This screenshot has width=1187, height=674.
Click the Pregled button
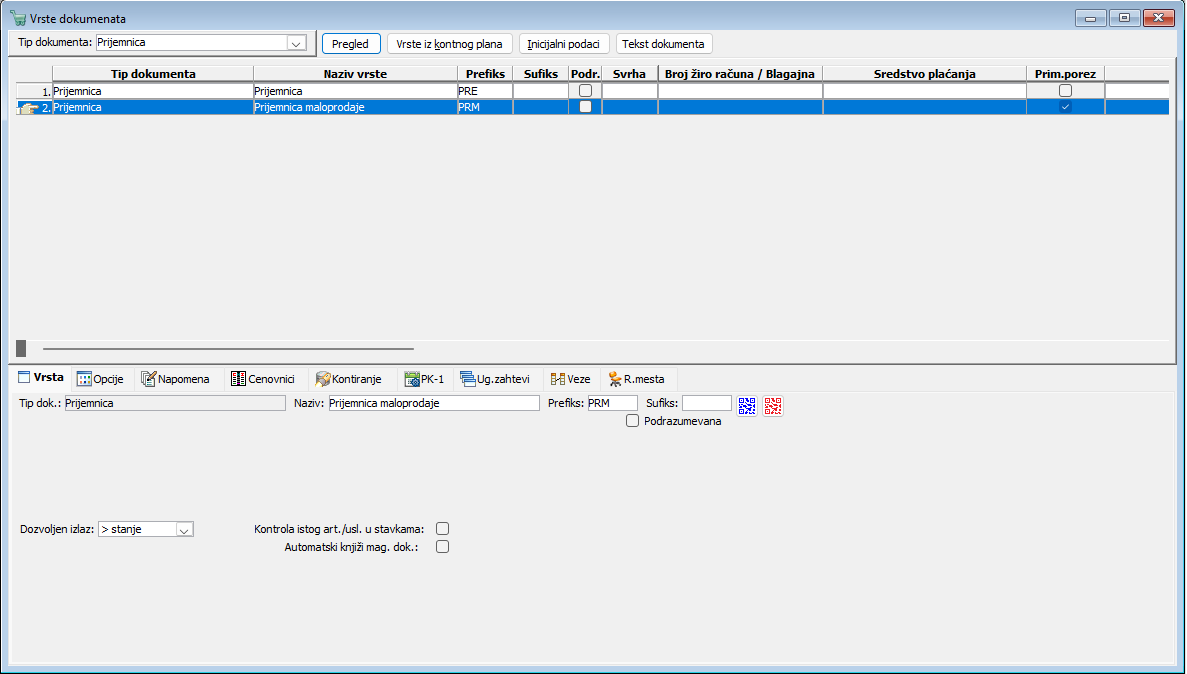(350, 44)
